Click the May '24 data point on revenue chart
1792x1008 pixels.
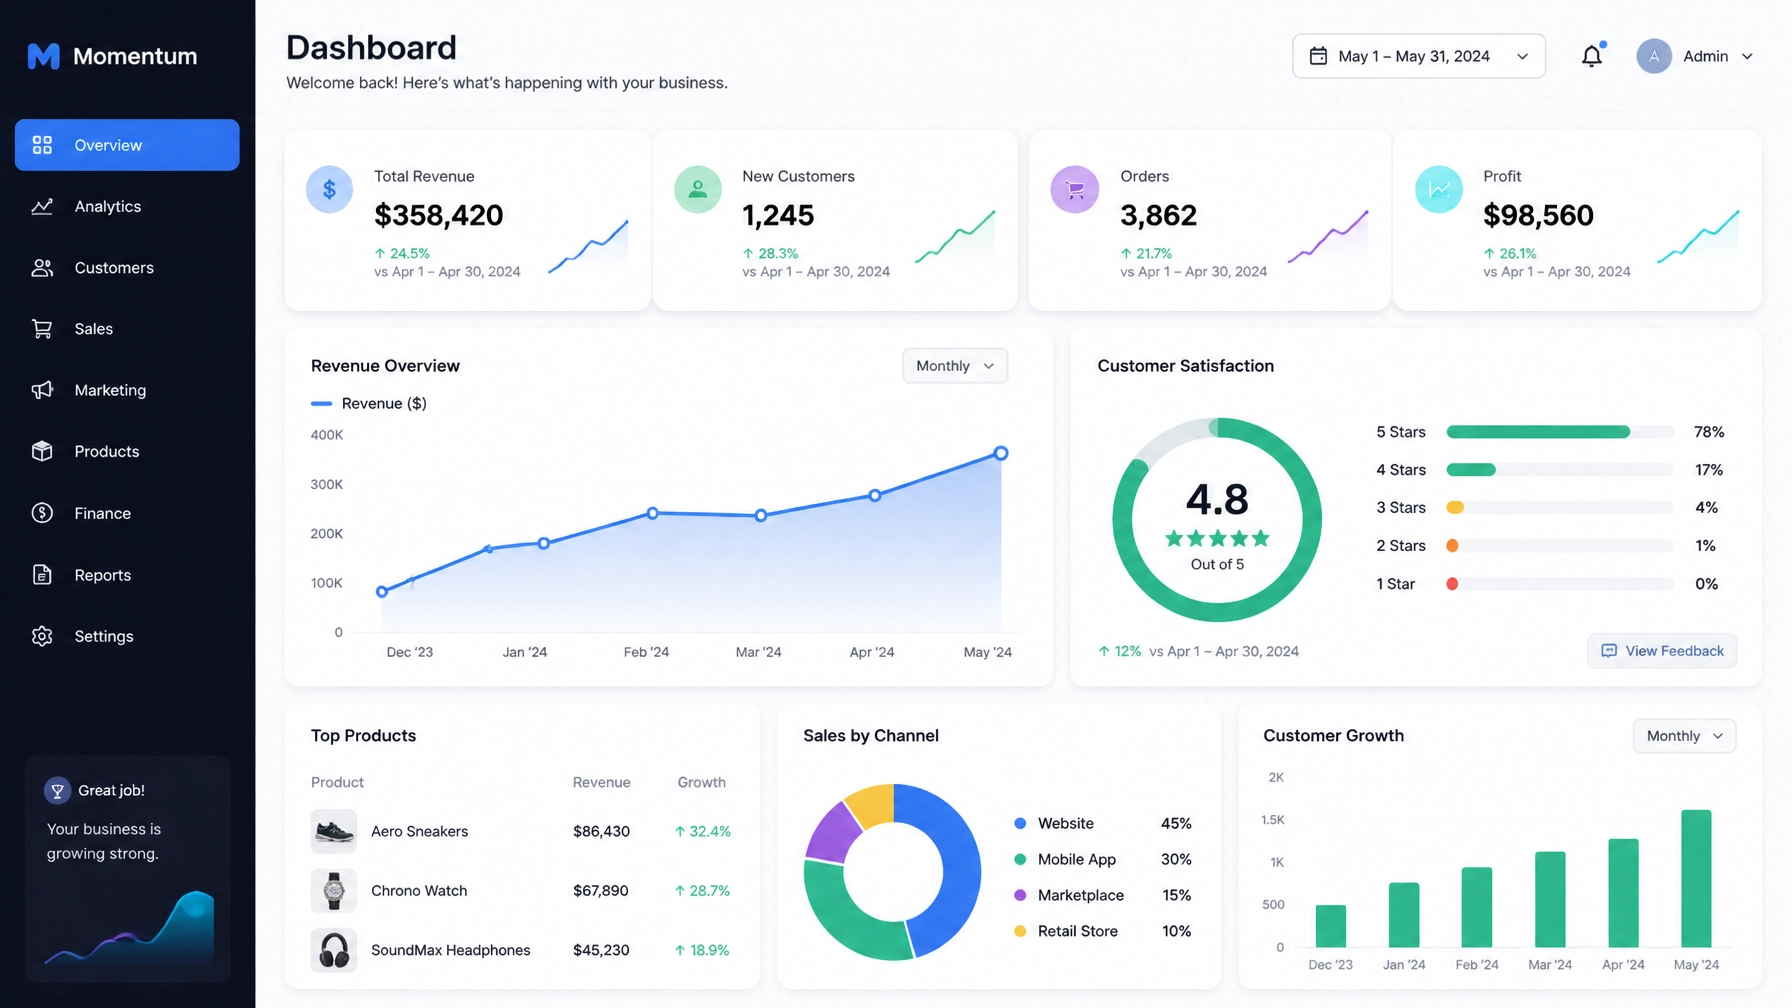1001,453
